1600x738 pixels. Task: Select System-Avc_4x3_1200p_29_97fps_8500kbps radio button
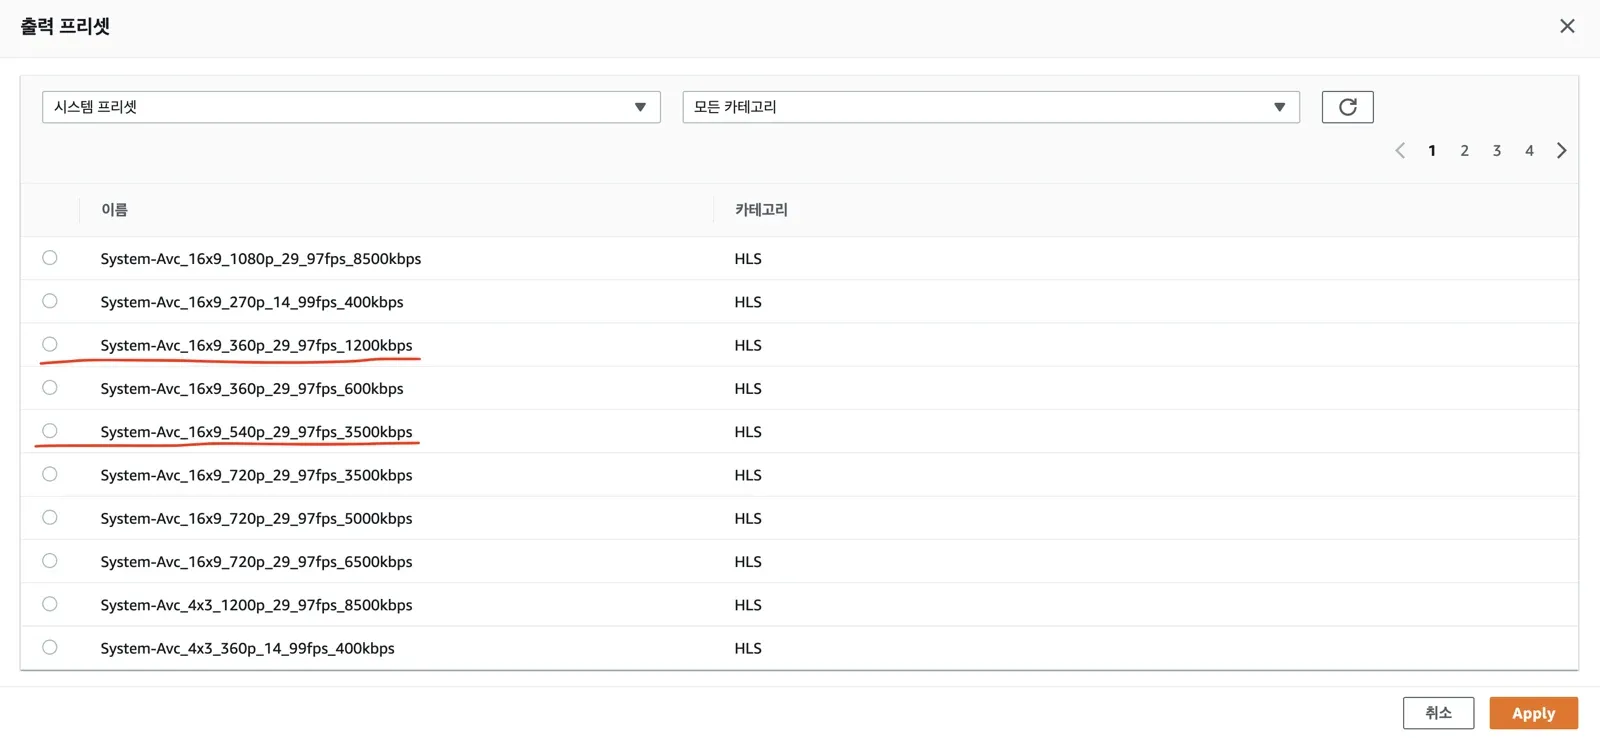pyautogui.click(x=50, y=604)
